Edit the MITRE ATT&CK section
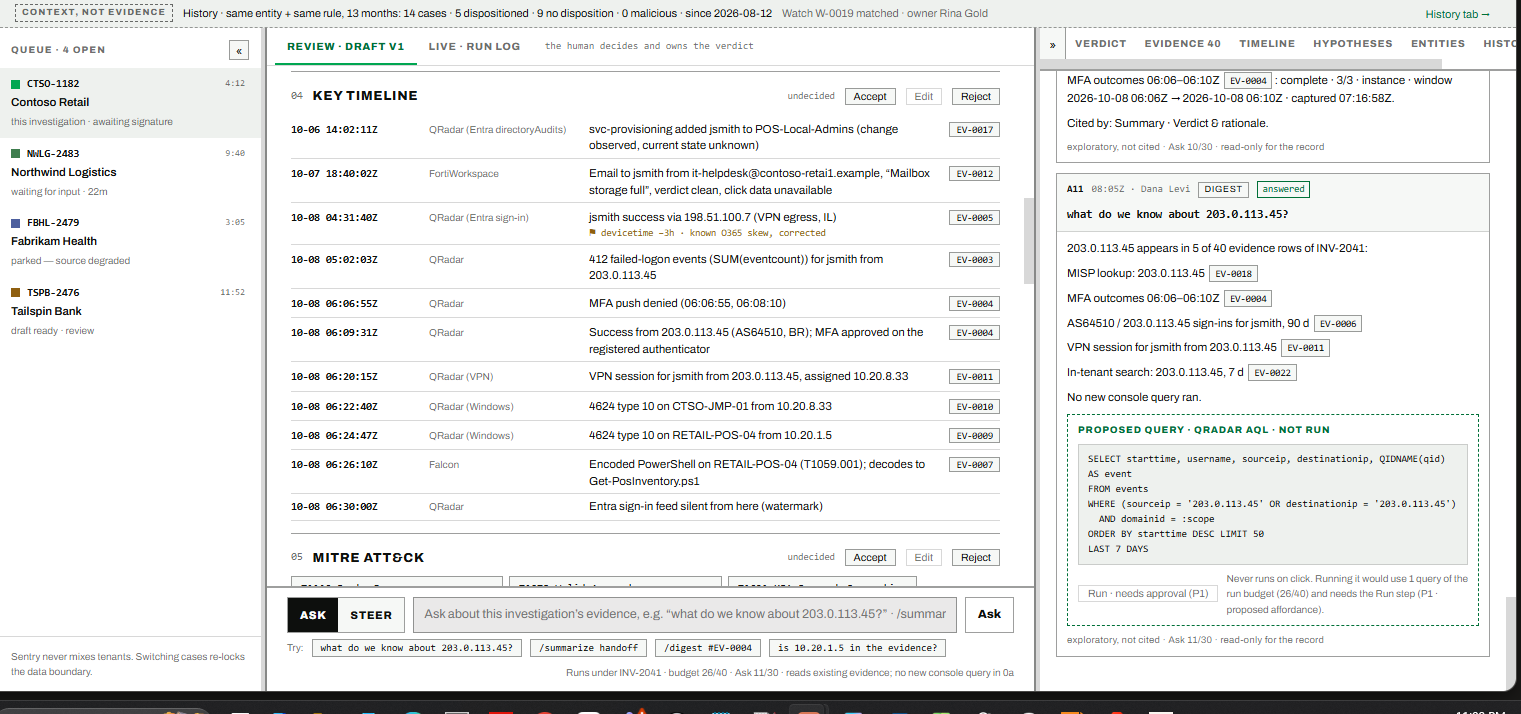The width and height of the screenshot is (1521, 714). tap(923, 557)
